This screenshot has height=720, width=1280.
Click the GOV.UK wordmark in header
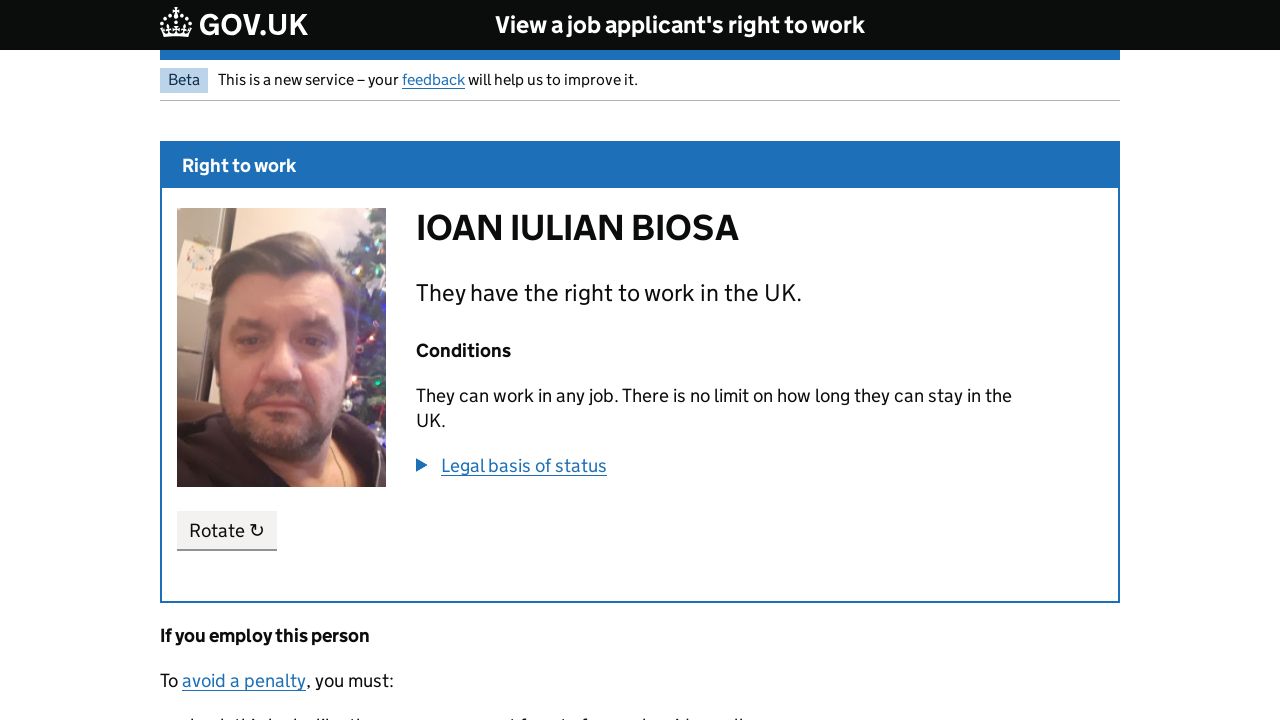[x=253, y=25]
